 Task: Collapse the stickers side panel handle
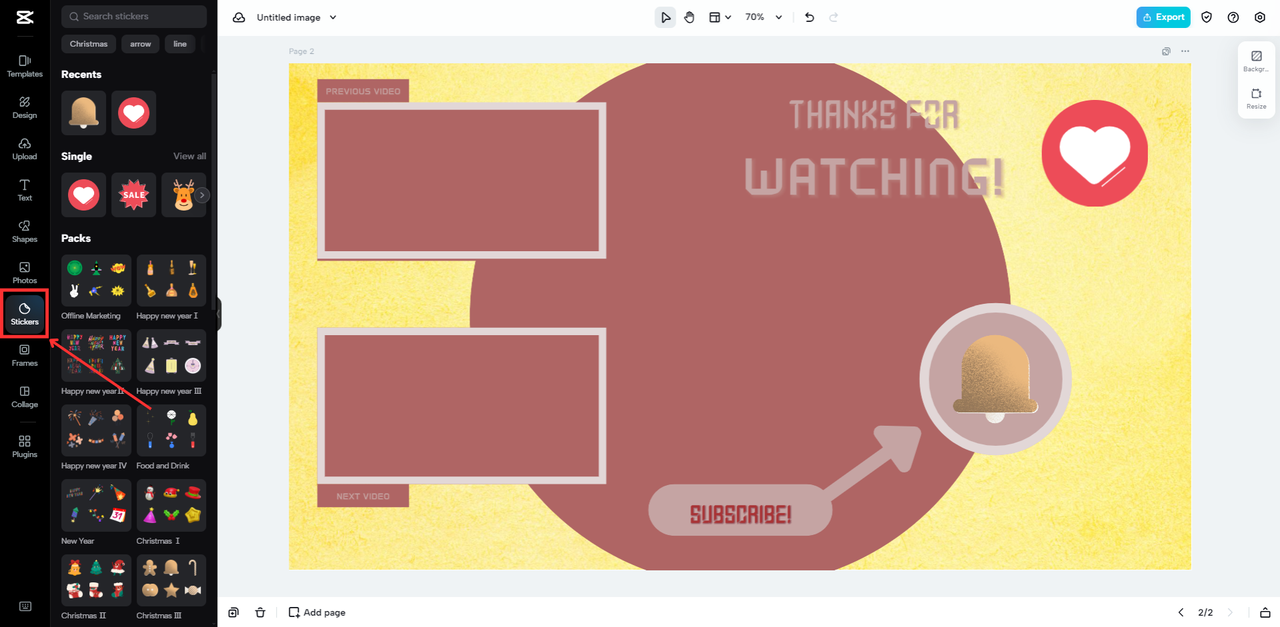pos(218,314)
